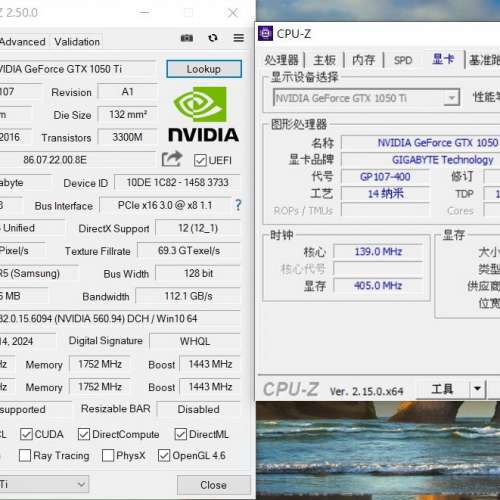Click the DirectX Support 12 (12_1) value

(x=198, y=228)
